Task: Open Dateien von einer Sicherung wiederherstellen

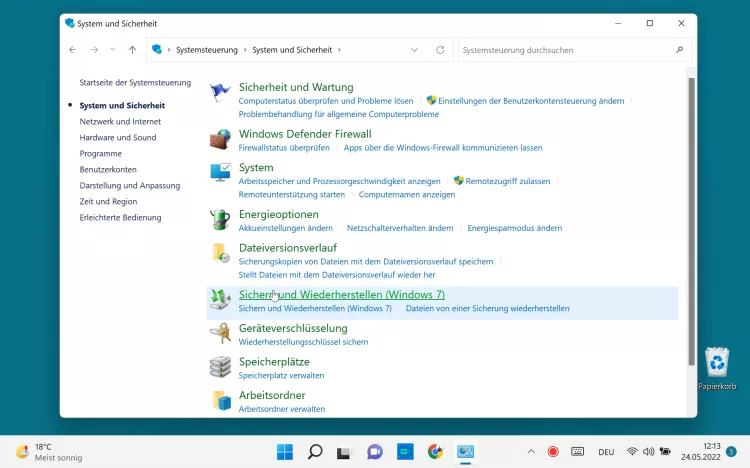Action: click(487, 309)
